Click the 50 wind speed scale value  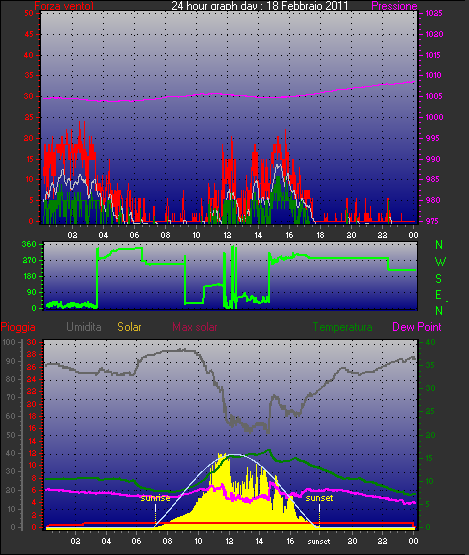tap(29, 13)
